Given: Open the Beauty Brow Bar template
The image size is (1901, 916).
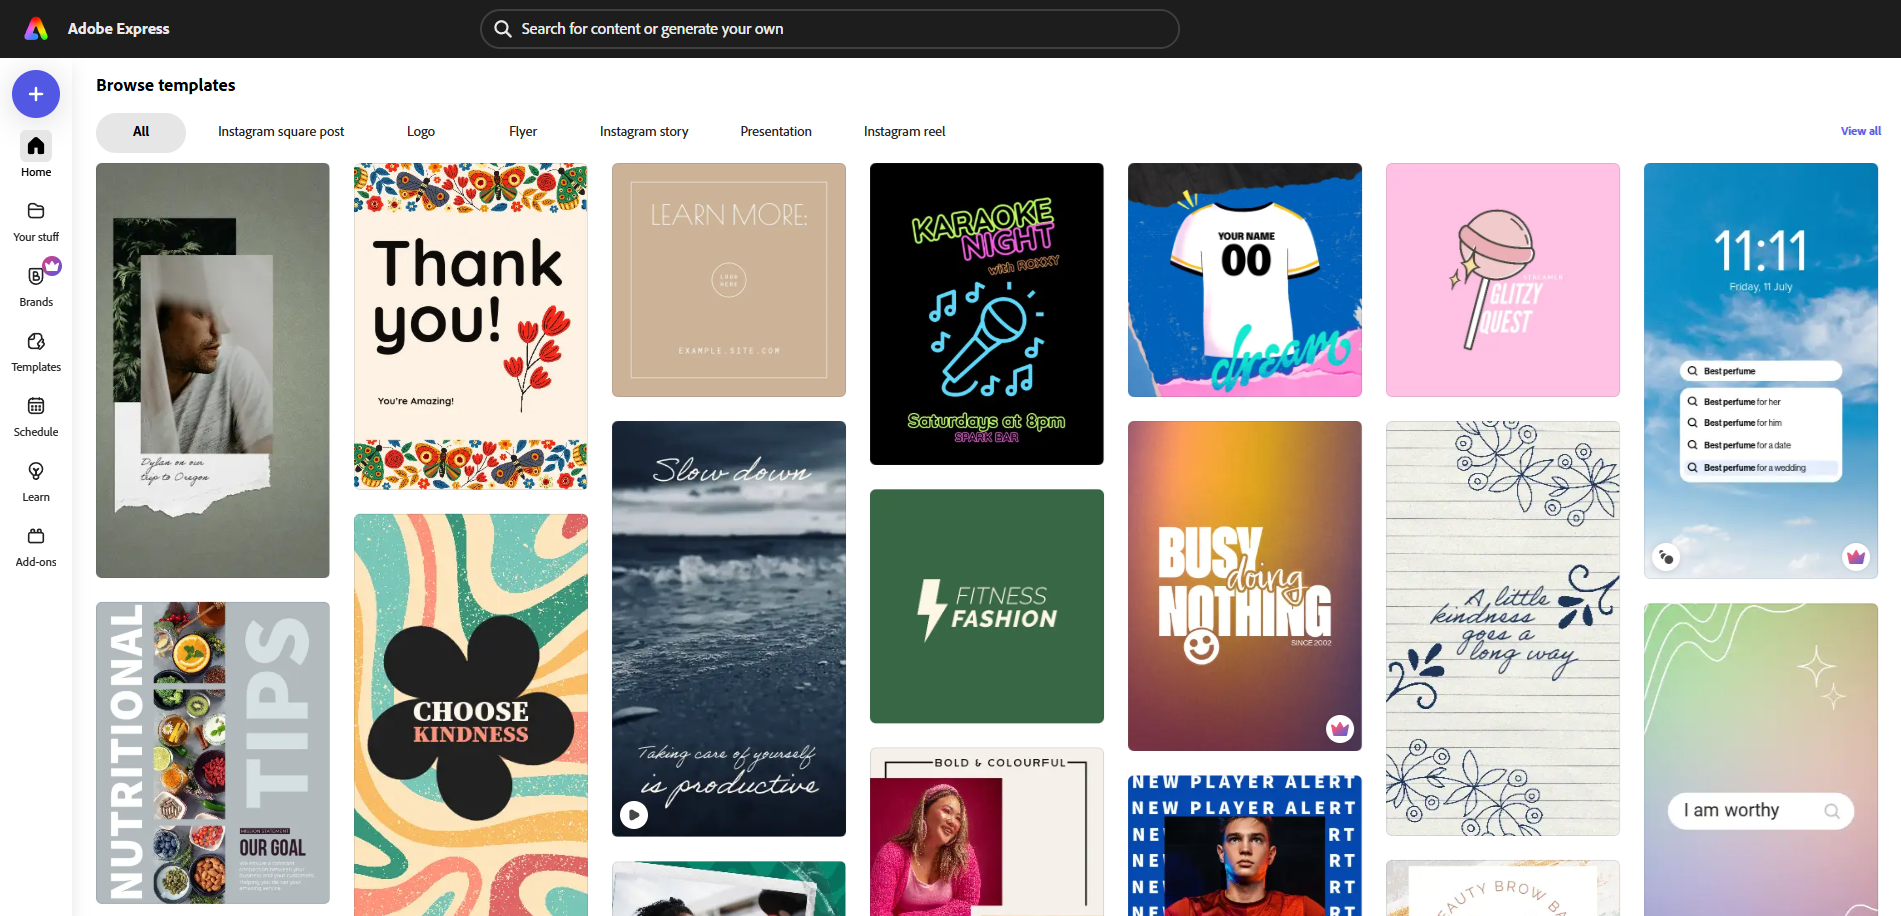Looking at the screenshot, I should 1503,888.
